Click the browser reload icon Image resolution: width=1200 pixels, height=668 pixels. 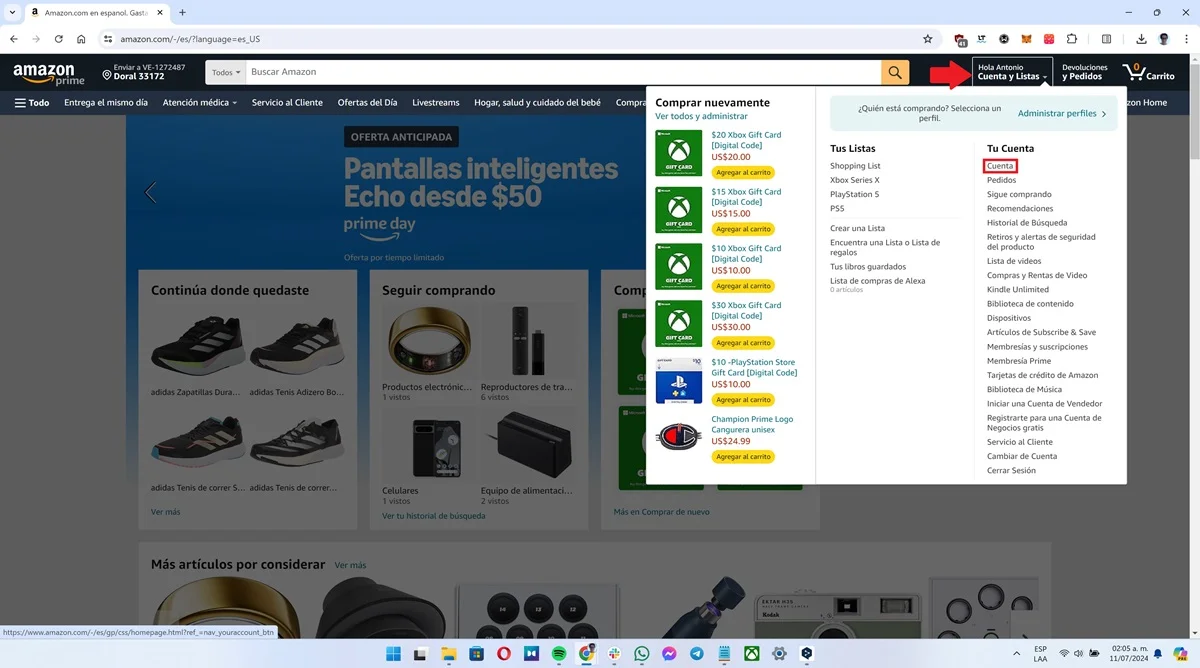(x=58, y=38)
